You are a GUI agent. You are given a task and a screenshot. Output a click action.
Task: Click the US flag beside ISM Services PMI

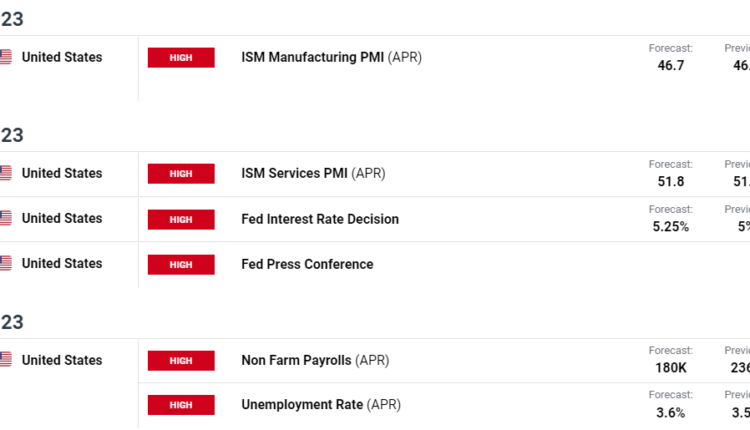click(x=5, y=174)
